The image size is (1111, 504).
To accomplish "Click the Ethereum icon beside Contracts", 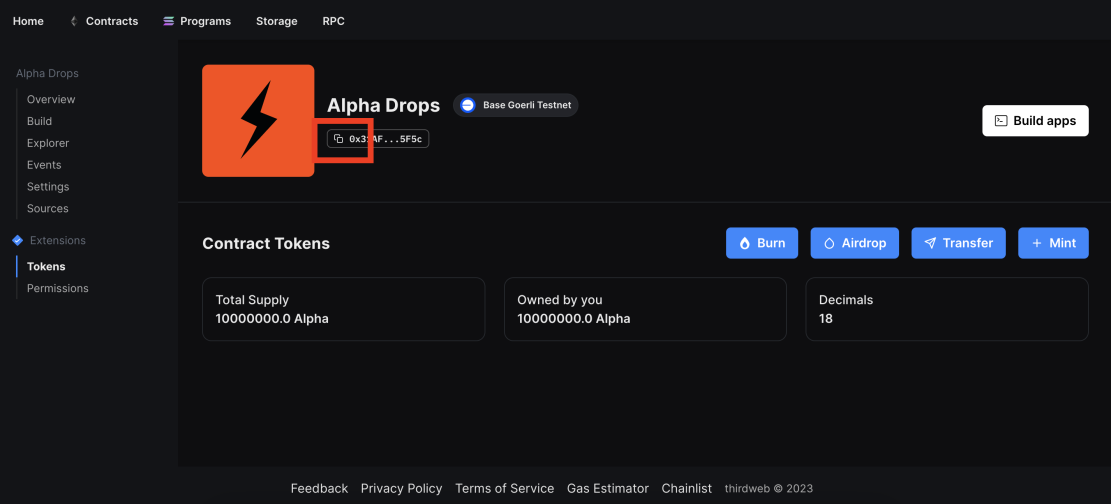I will pos(73,21).
